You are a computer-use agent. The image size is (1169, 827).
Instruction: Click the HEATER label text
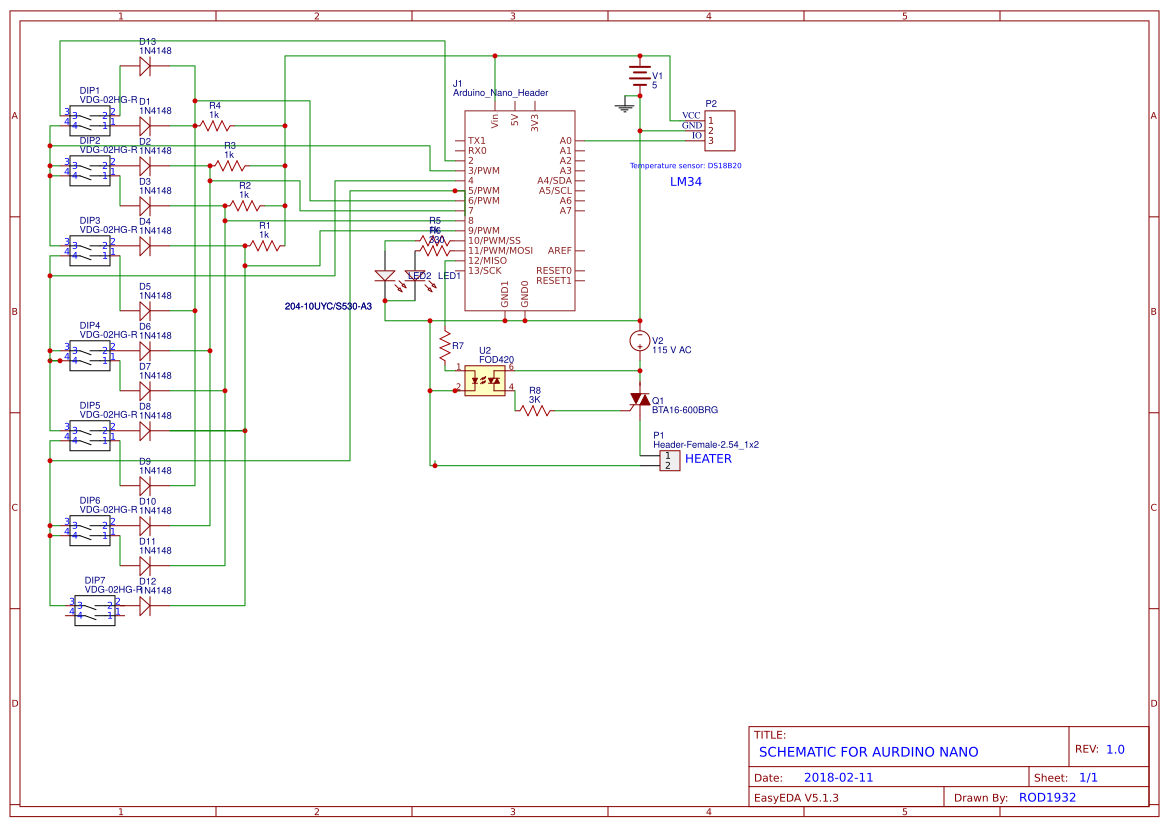click(x=709, y=460)
